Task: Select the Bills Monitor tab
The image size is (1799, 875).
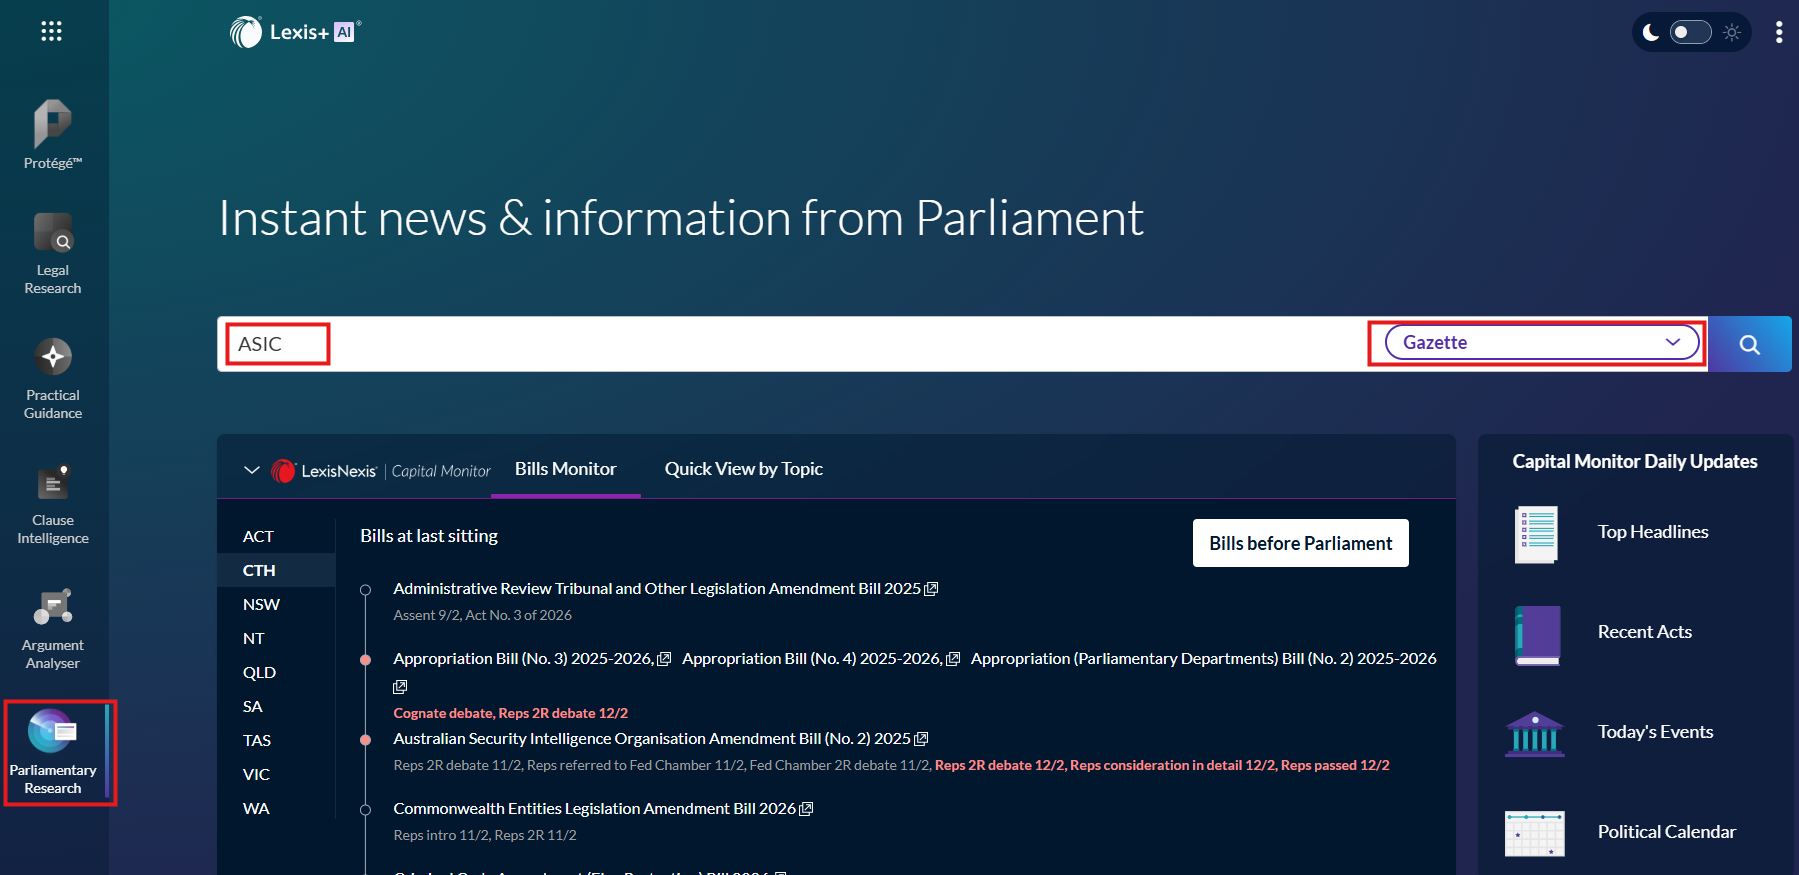Action: (565, 469)
